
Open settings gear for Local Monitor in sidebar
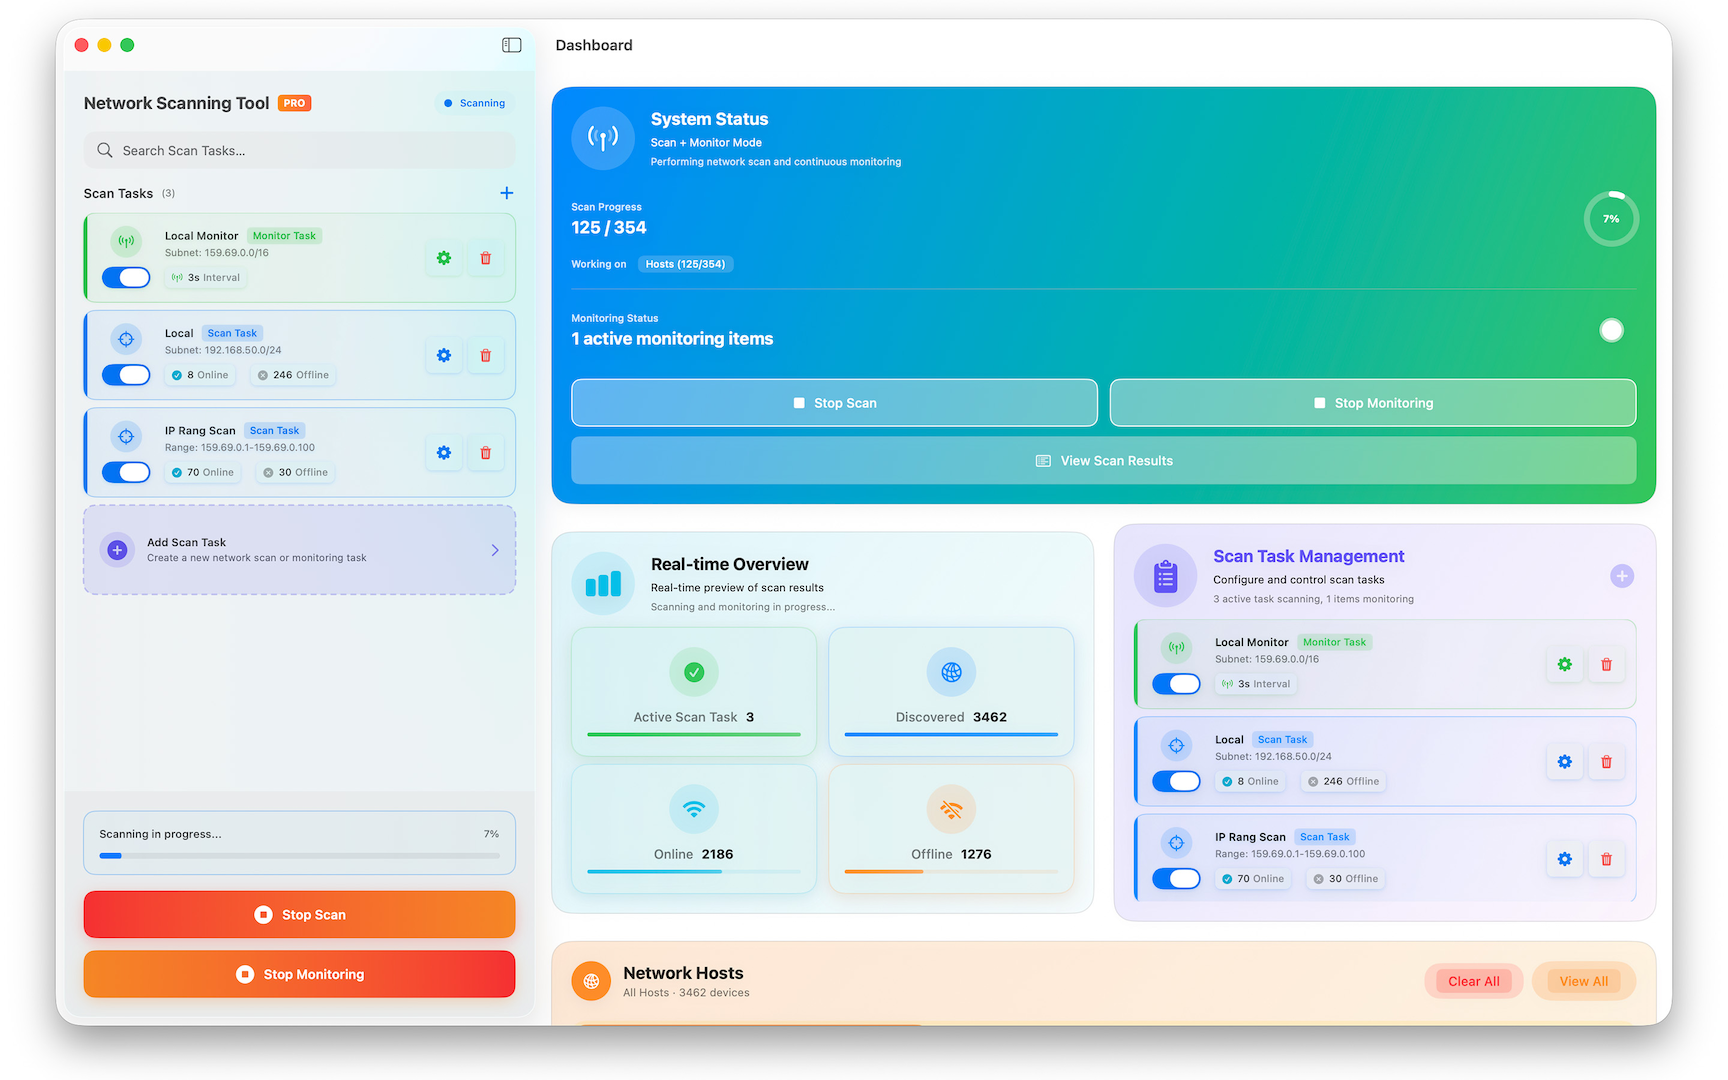(x=444, y=258)
